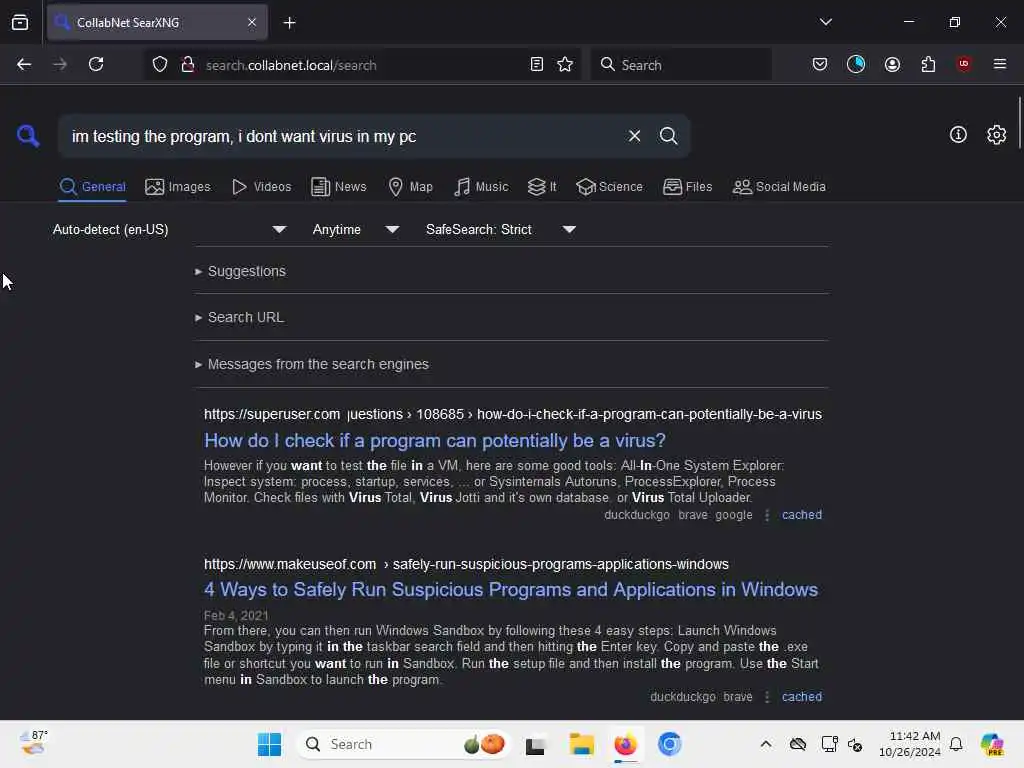Open 'How do I check if a program' result

435,440
